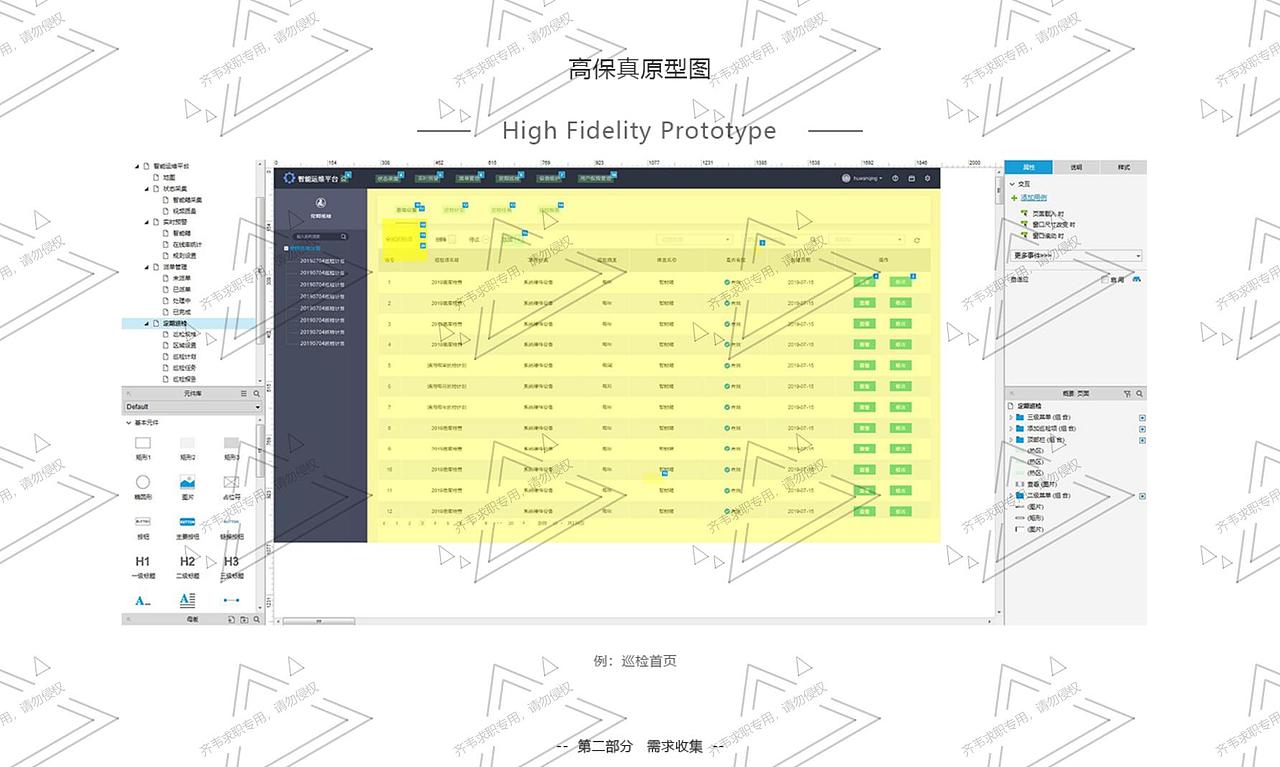Add a folder in the 母版 masters panel
Viewport: 1280px width, 767px height.
tap(243, 620)
